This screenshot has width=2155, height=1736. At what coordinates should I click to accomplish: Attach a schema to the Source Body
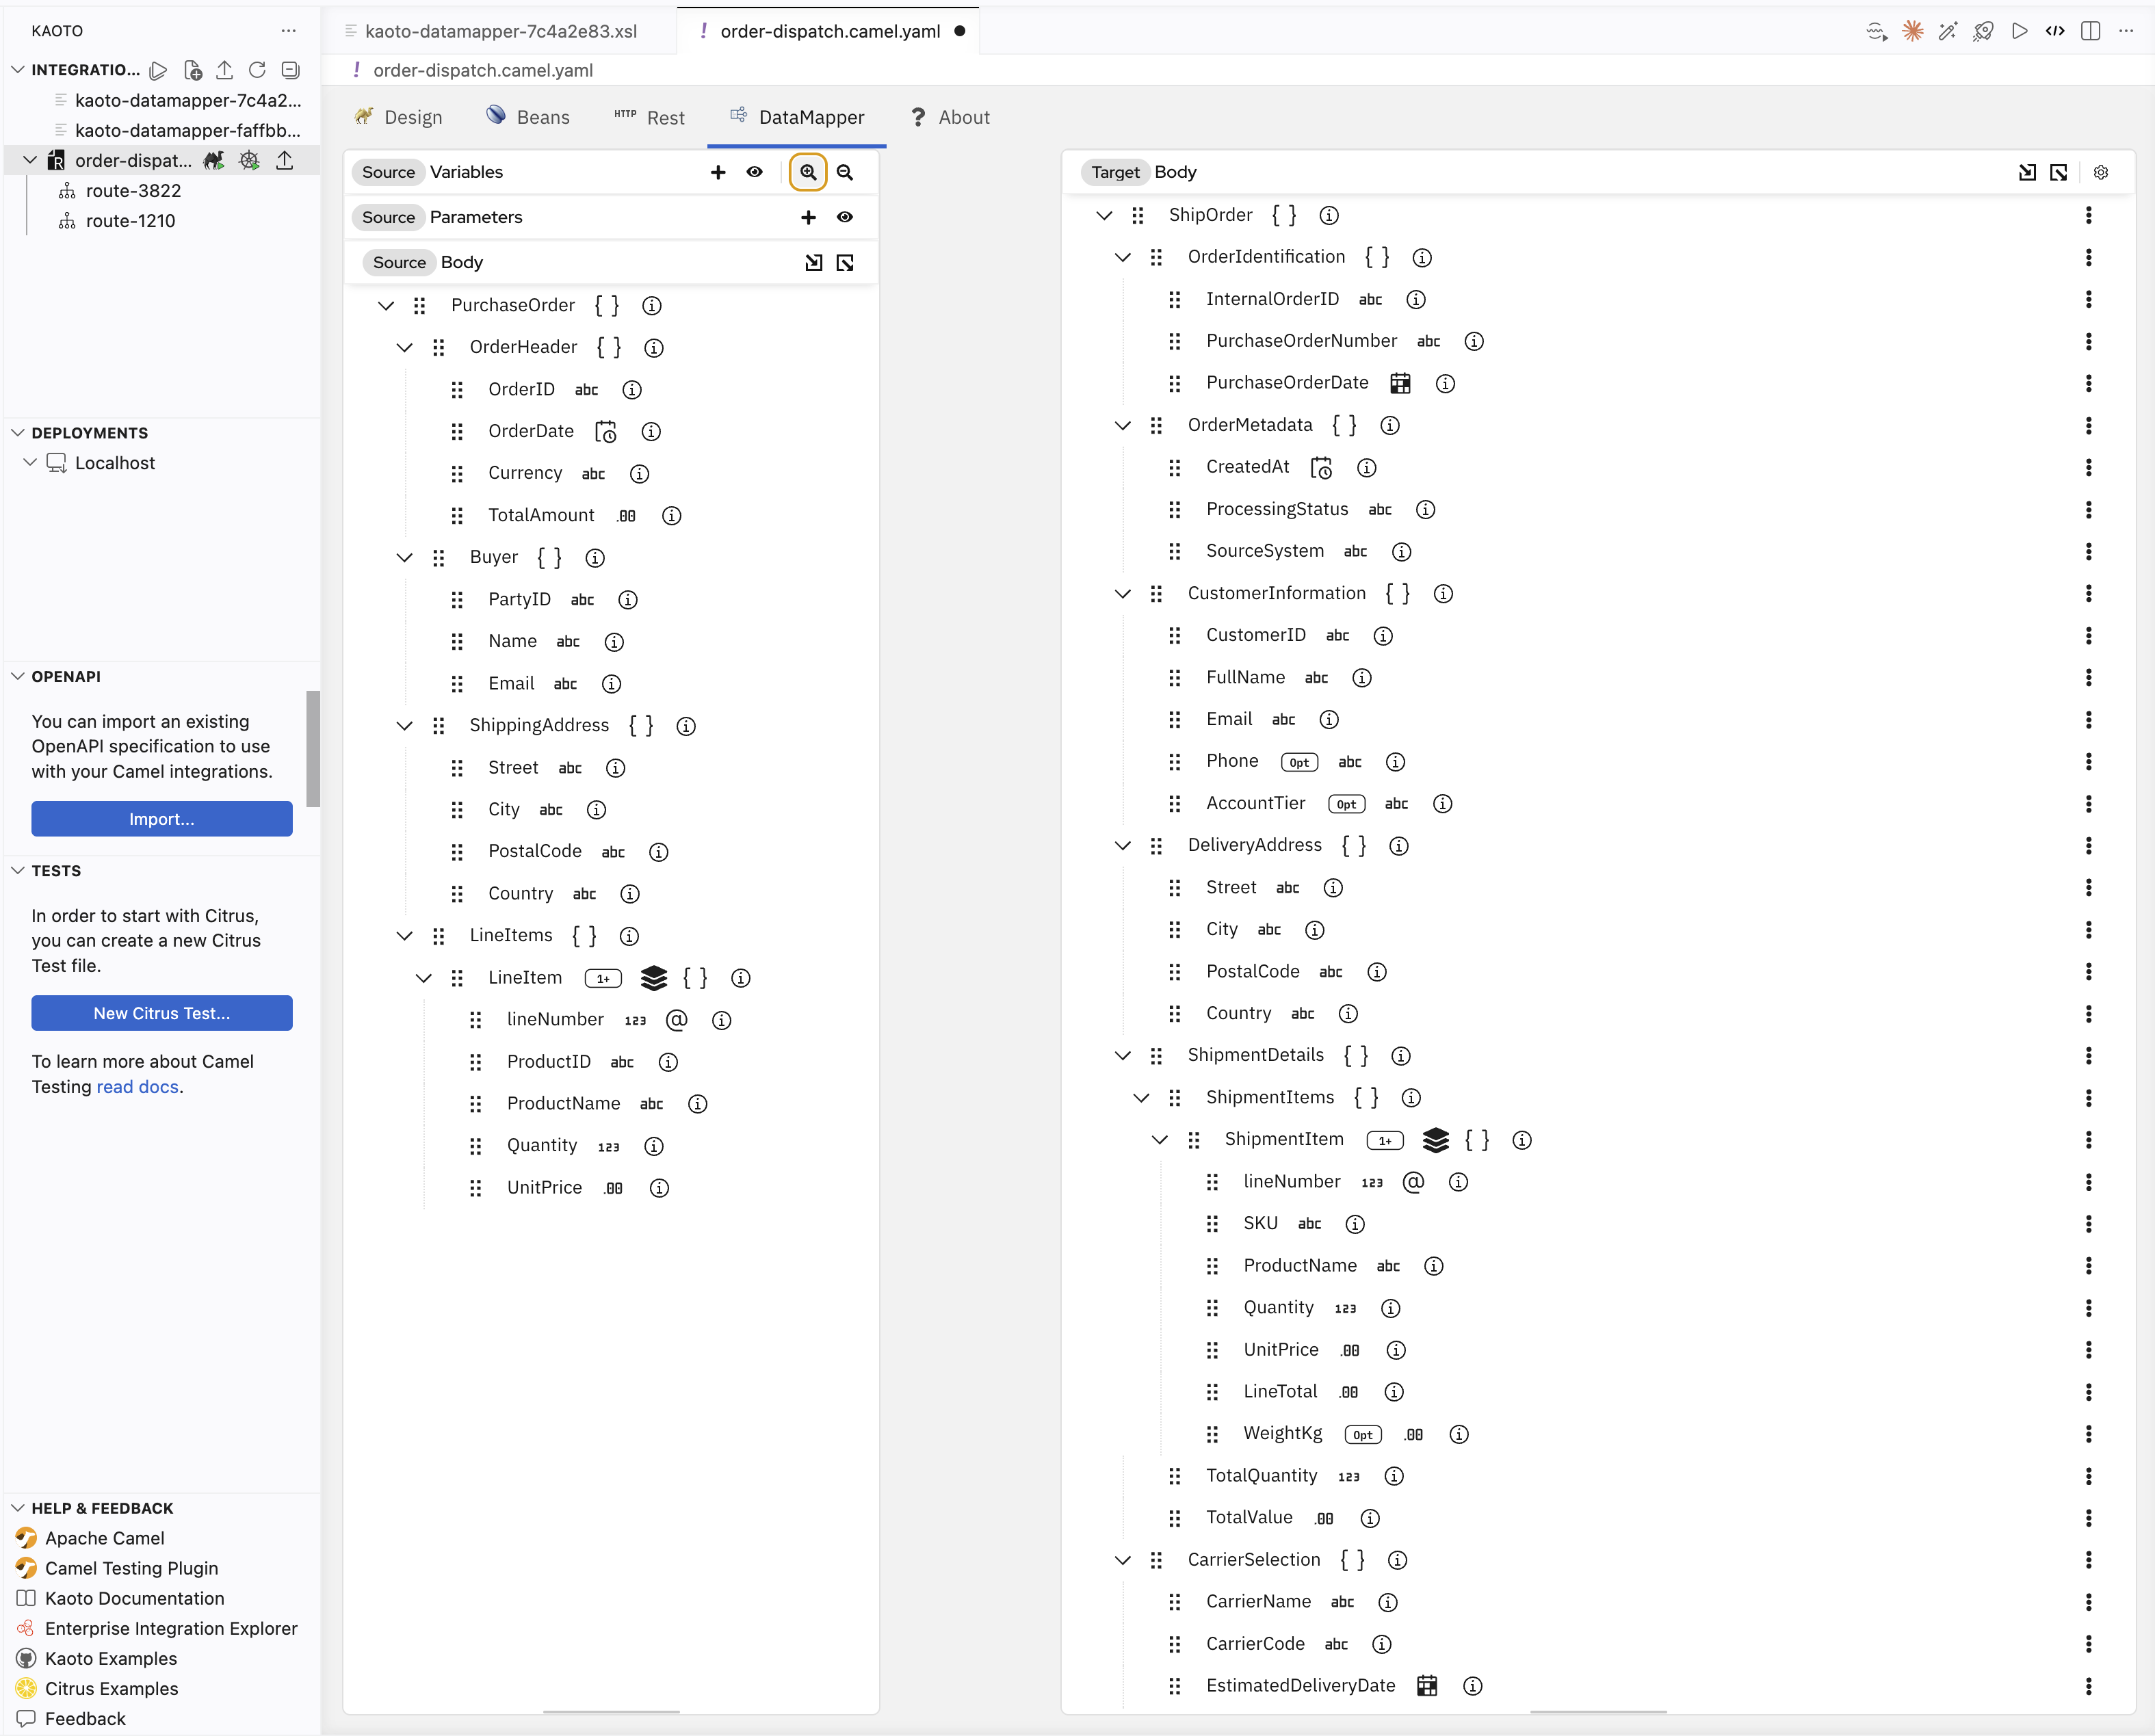click(813, 262)
